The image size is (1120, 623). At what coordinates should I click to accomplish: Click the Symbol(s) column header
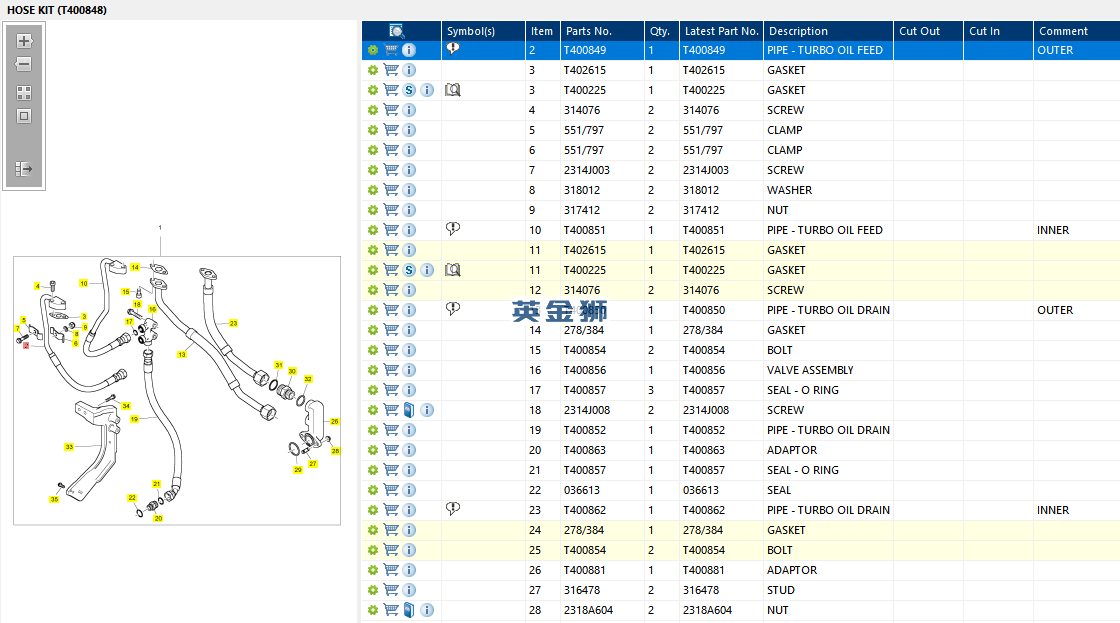[x=484, y=31]
